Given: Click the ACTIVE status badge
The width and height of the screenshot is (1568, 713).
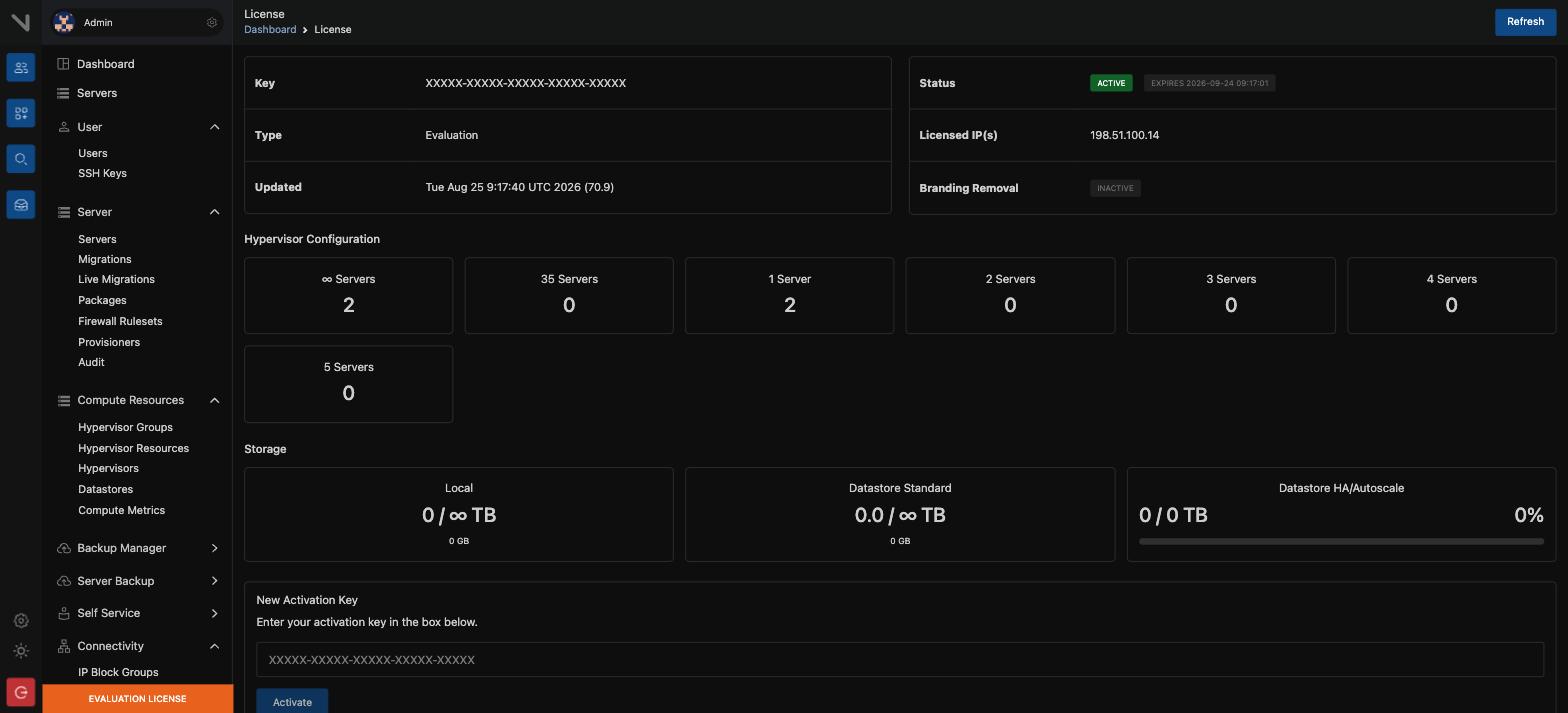Looking at the screenshot, I should point(1111,83).
